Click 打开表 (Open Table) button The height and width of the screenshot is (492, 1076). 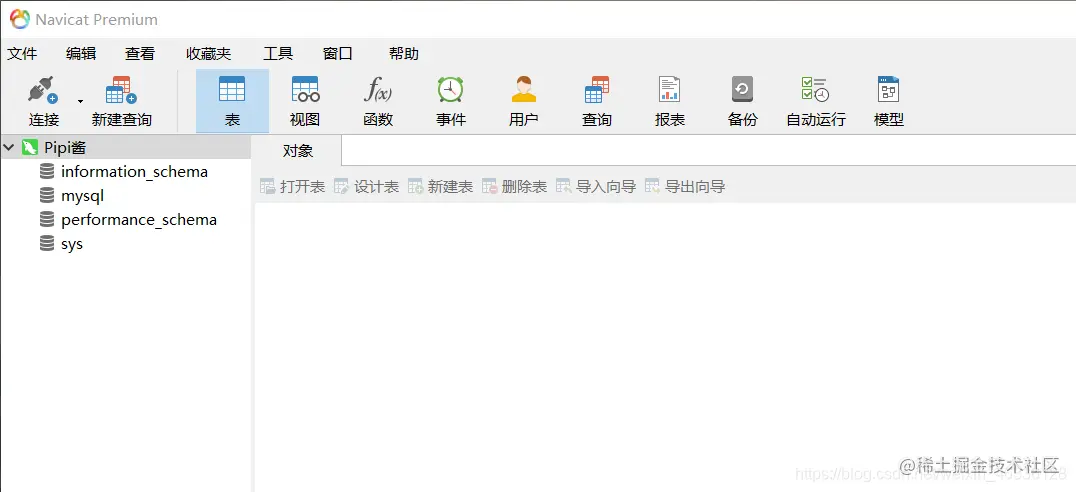coord(292,187)
